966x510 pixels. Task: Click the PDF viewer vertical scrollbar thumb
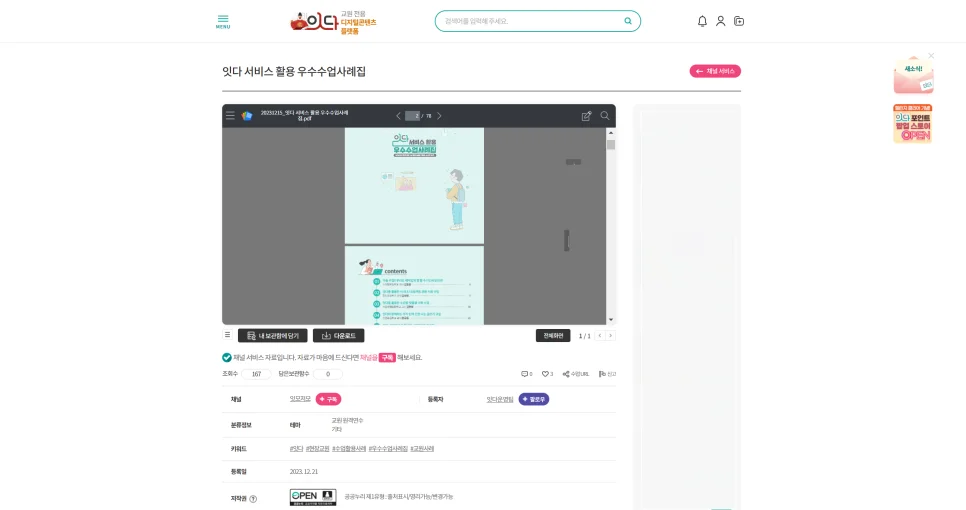click(611, 145)
